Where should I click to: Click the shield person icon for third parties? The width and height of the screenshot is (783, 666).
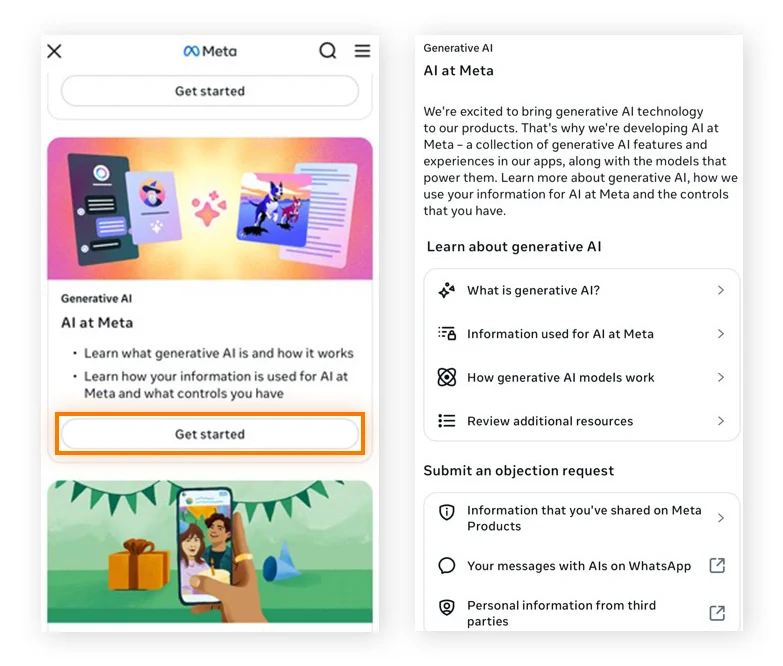(446, 607)
